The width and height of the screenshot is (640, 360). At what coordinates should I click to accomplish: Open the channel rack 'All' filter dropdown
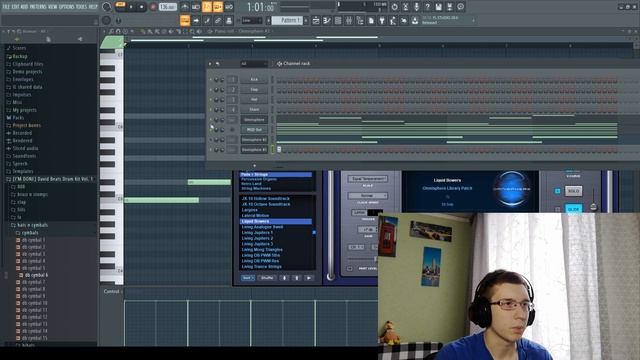click(253, 64)
